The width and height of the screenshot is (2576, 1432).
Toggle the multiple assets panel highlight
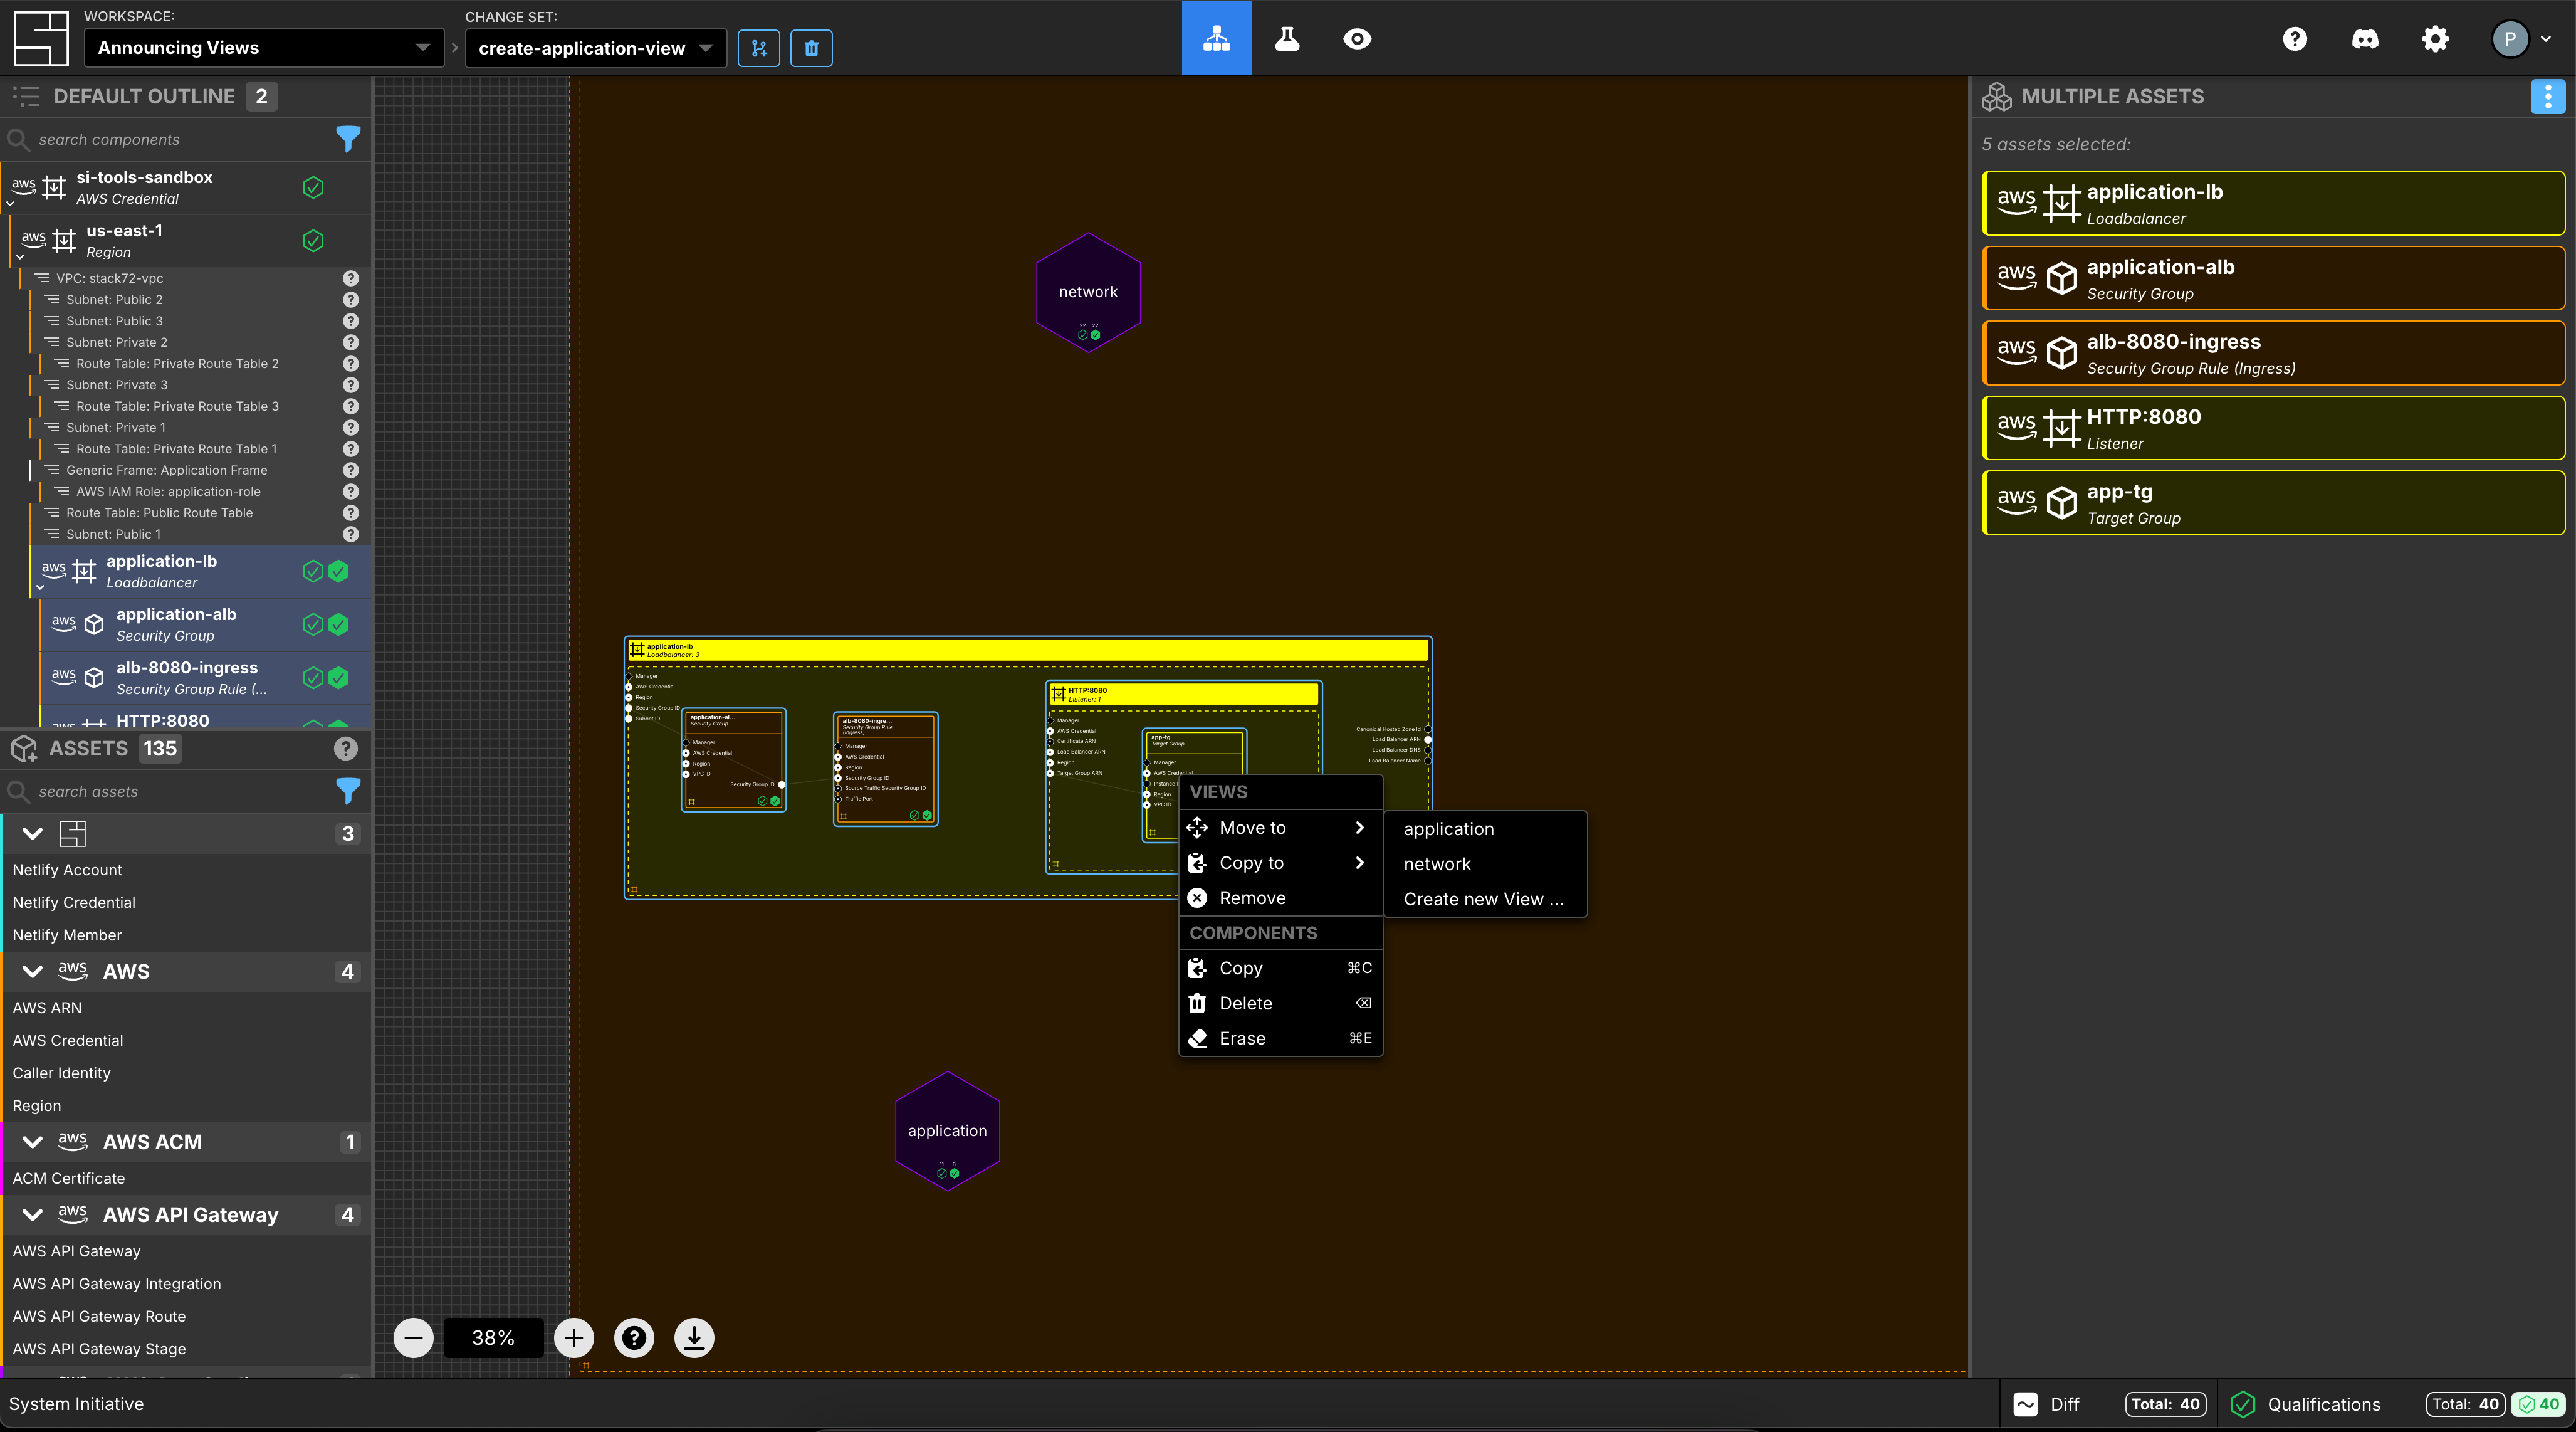(x=2550, y=95)
